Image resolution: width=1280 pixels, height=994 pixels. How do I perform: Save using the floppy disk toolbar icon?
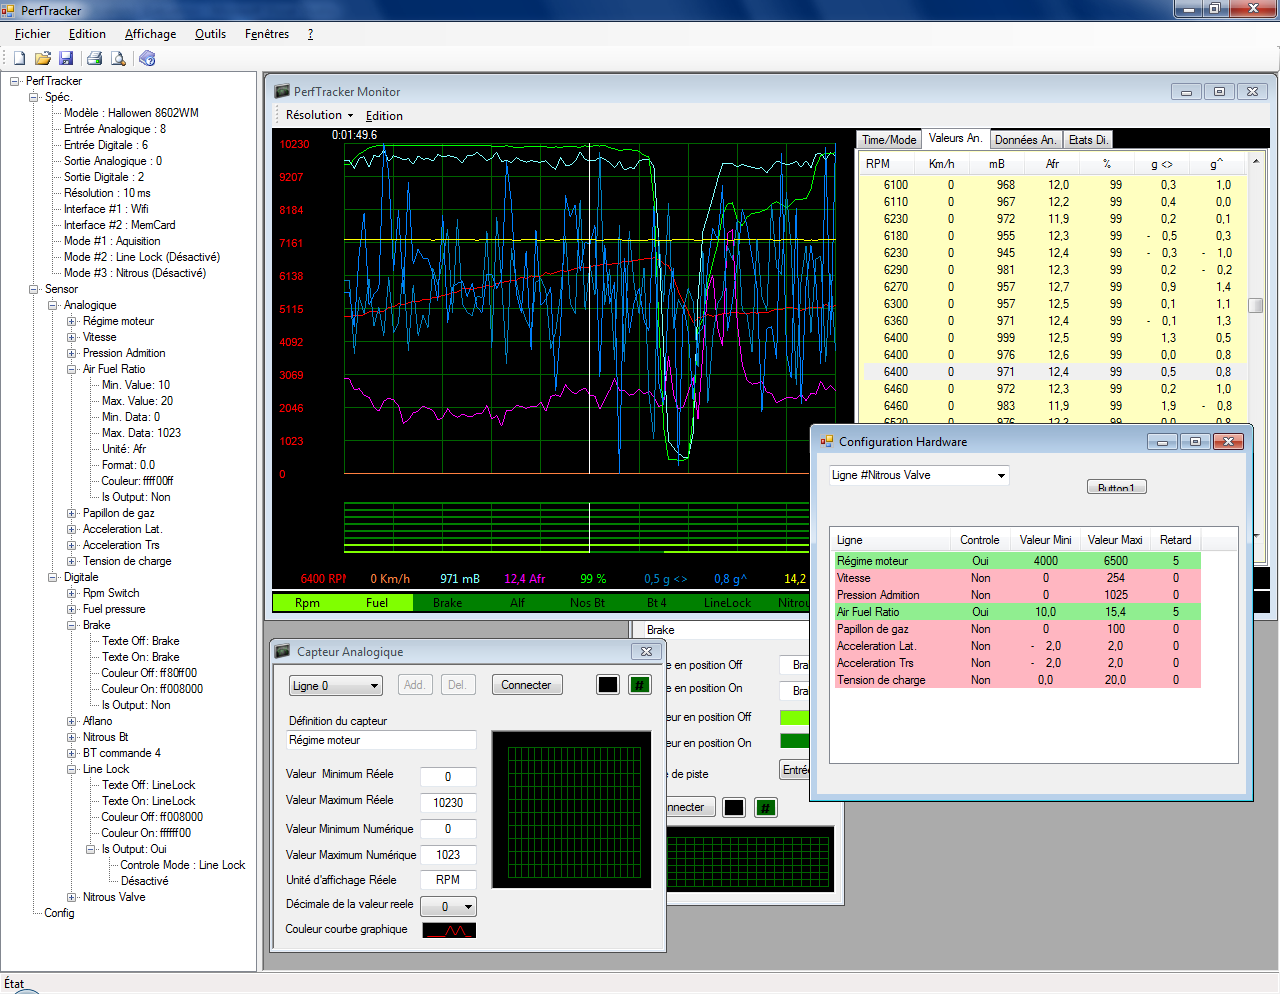[x=66, y=59]
